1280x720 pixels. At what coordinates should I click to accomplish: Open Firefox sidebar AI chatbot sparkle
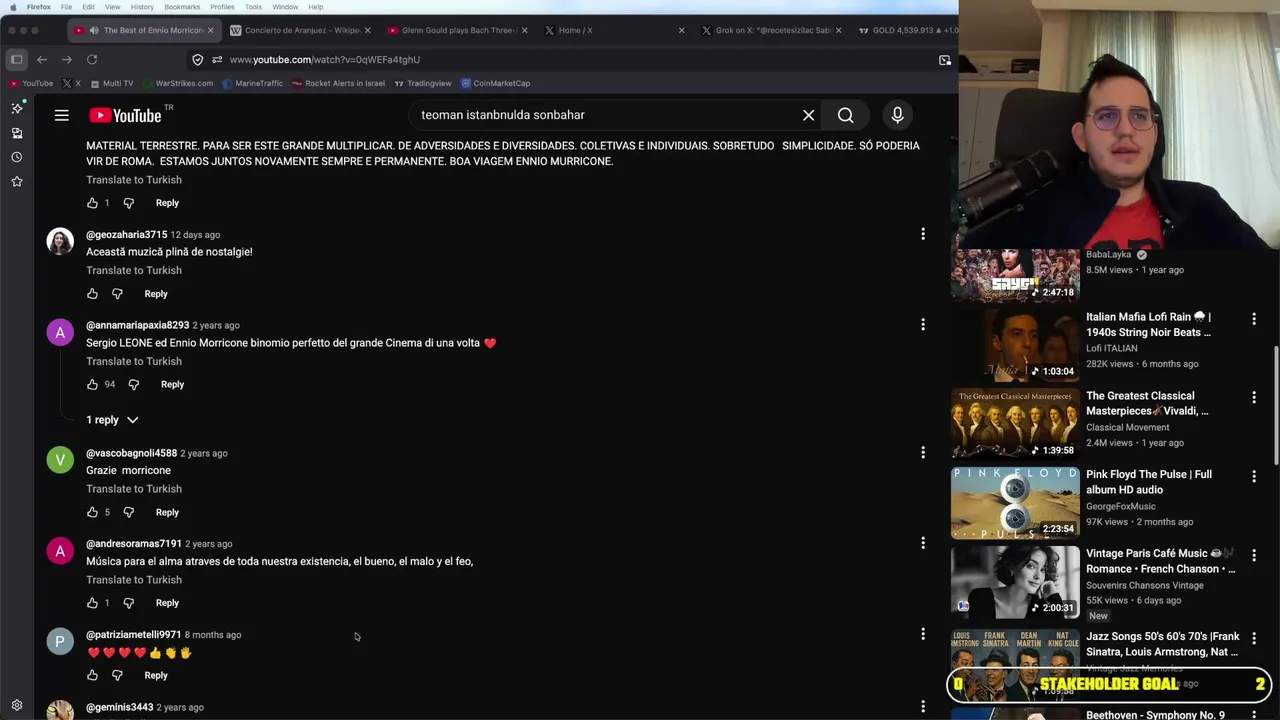coord(17,108)
